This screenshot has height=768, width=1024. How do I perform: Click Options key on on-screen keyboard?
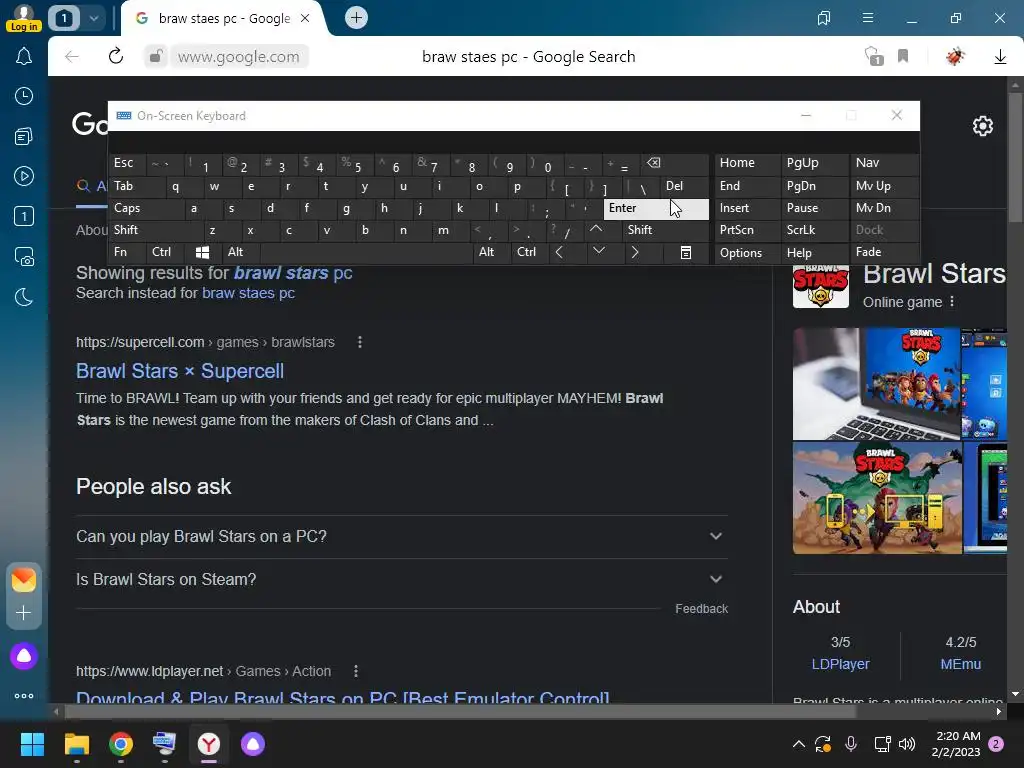(x=747, y=253)
